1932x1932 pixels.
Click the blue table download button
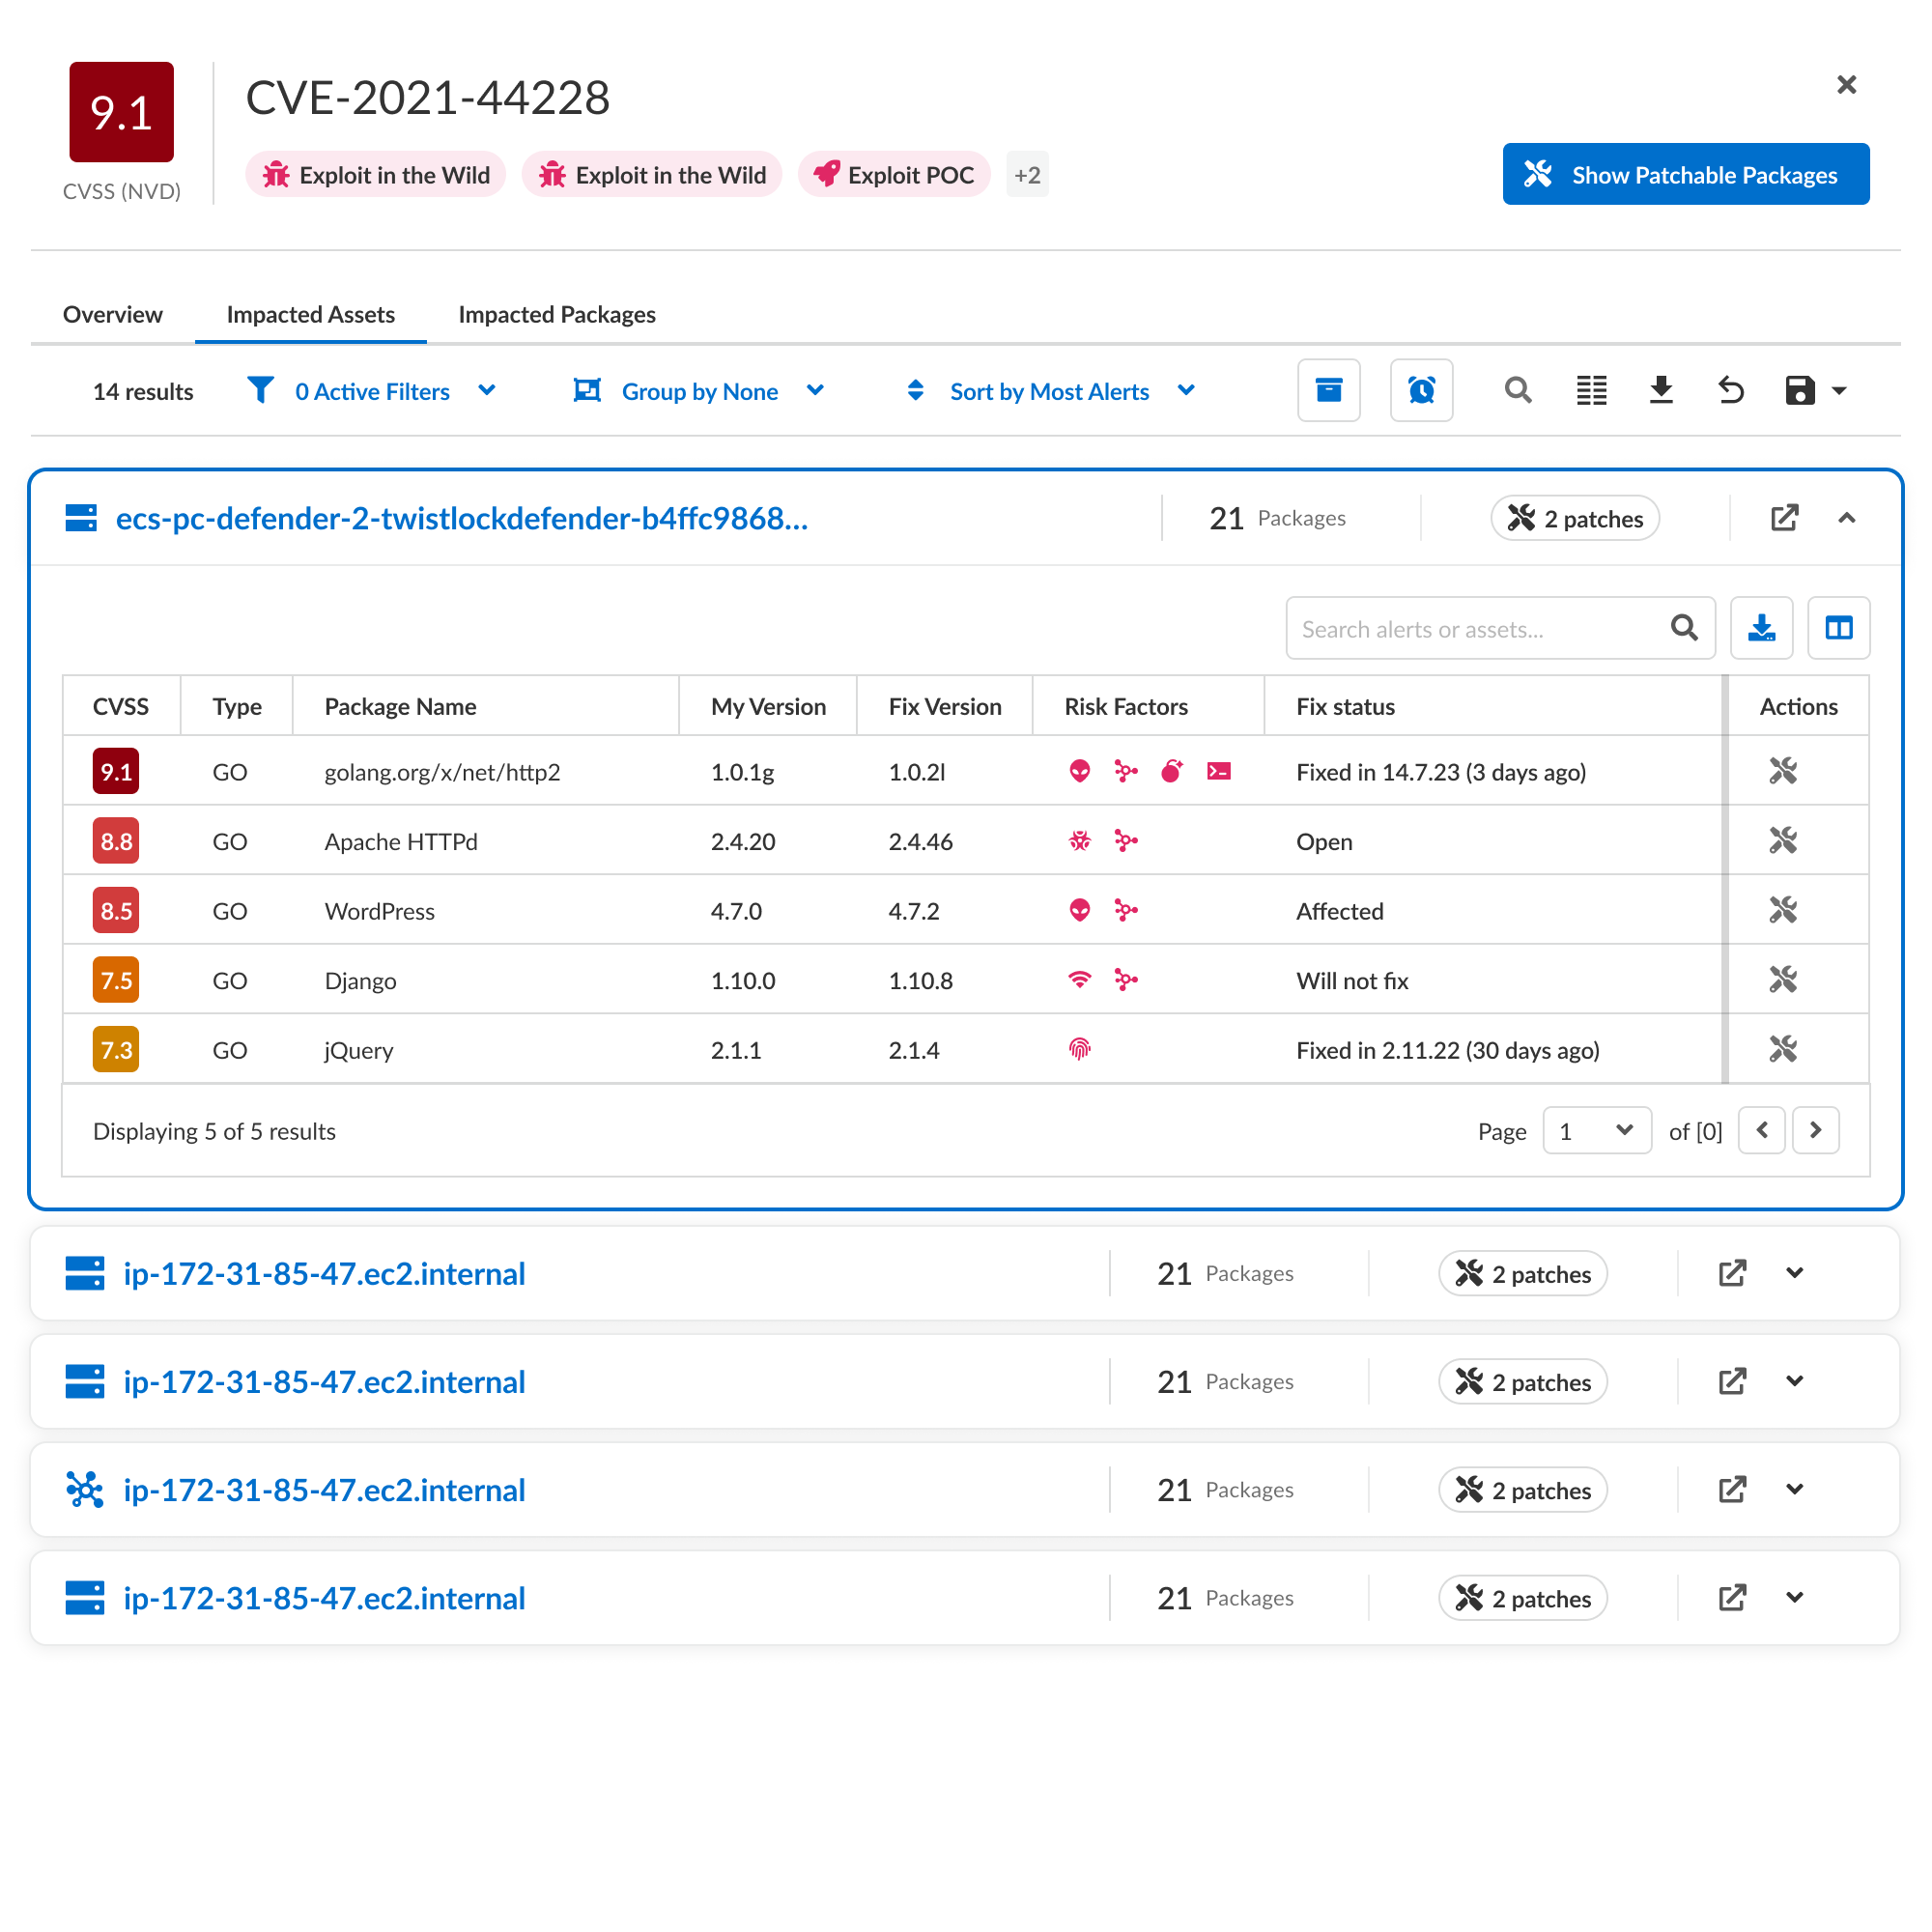pos(1761,628)
